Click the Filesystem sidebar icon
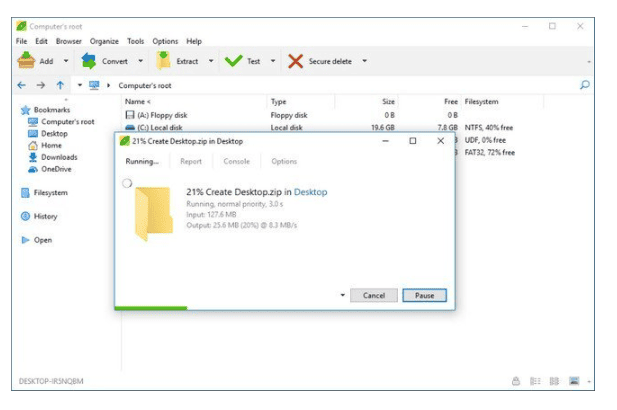This screenshot has height=410, width=617. point(25,192)
